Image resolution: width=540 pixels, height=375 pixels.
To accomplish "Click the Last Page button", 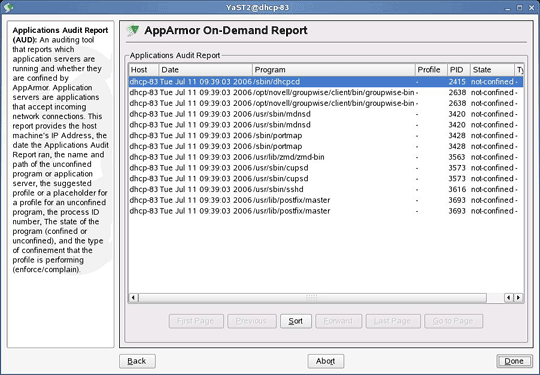I will (393, 321).
